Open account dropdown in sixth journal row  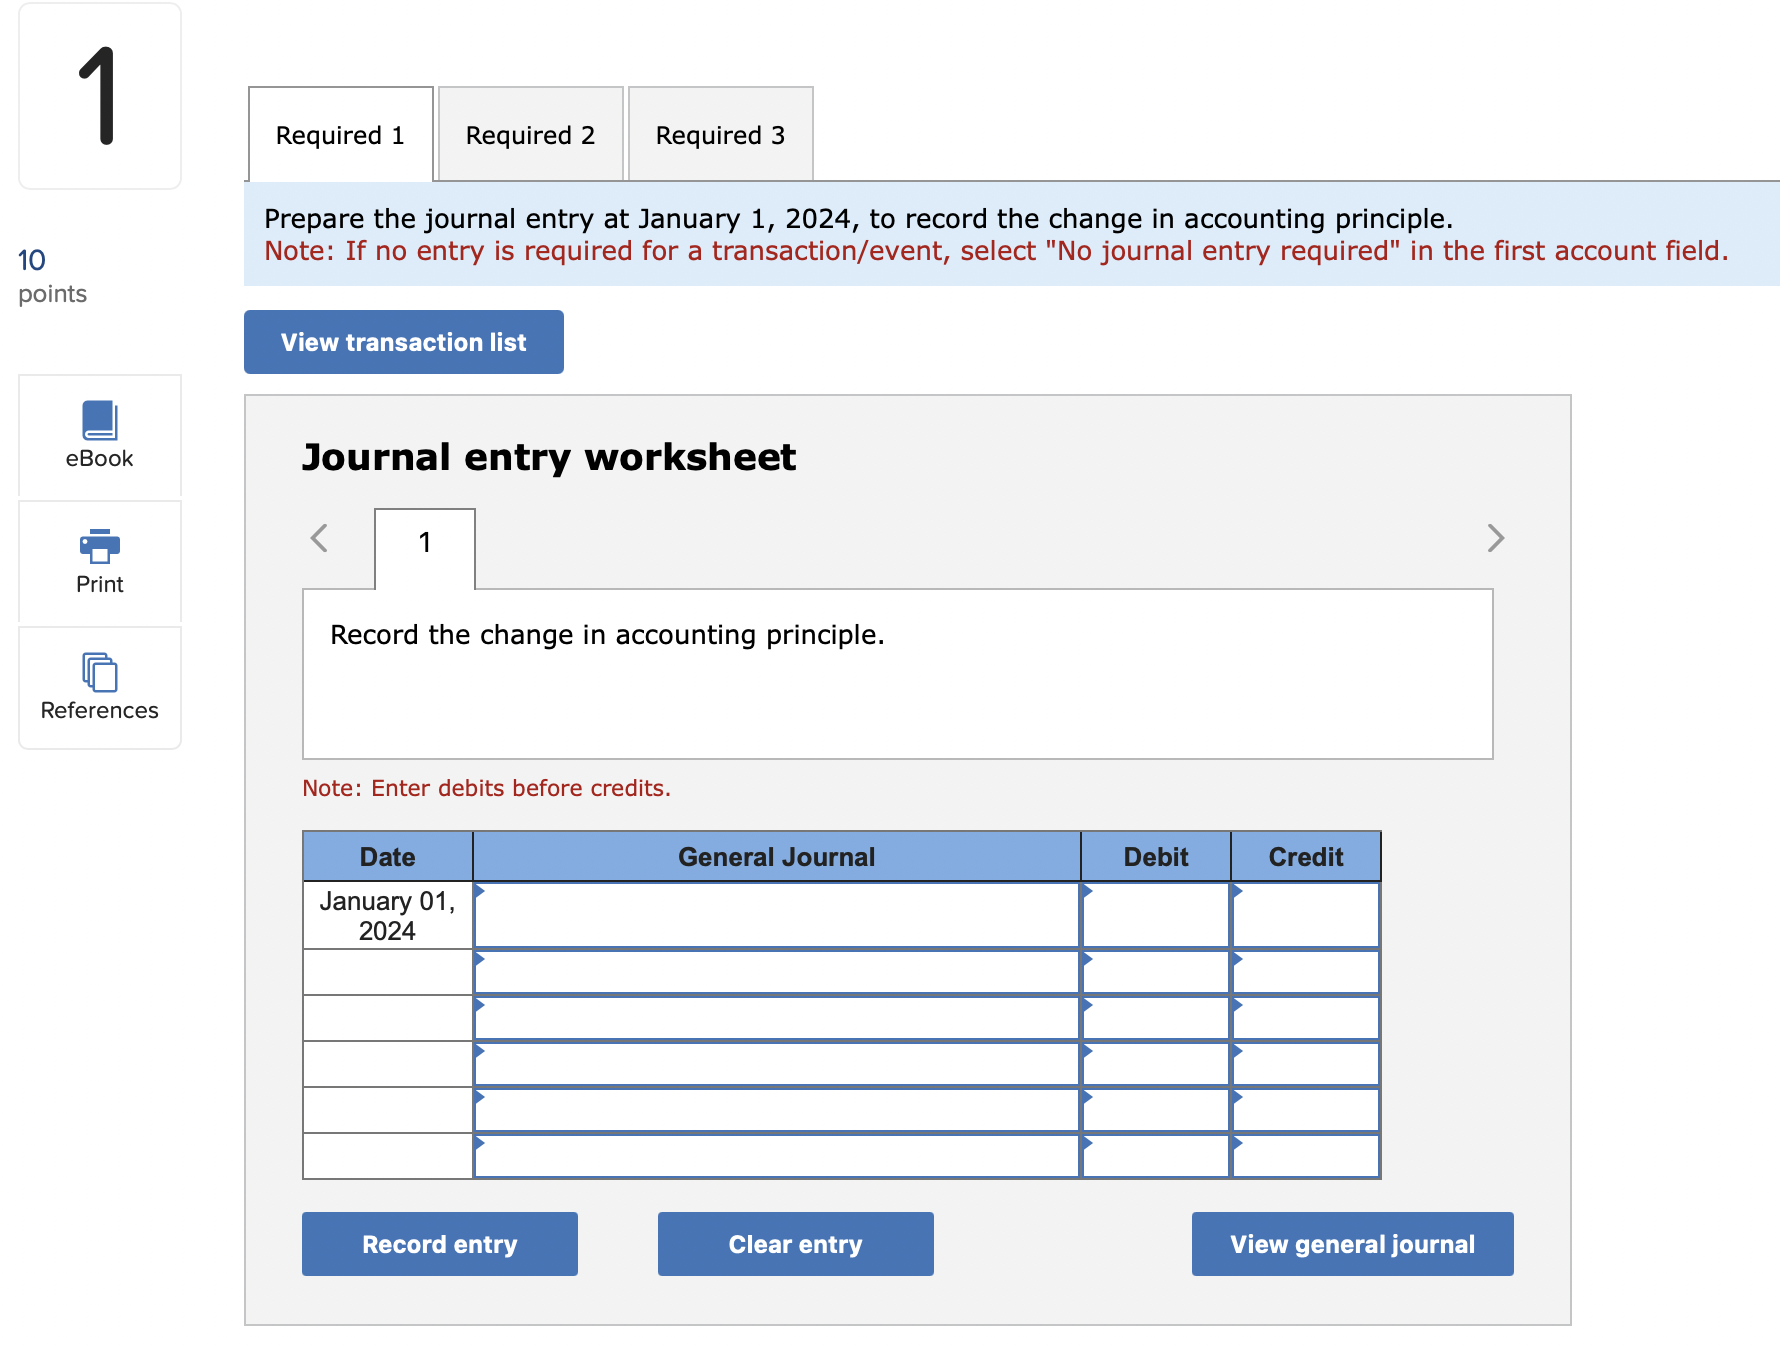pos(777,1156)
